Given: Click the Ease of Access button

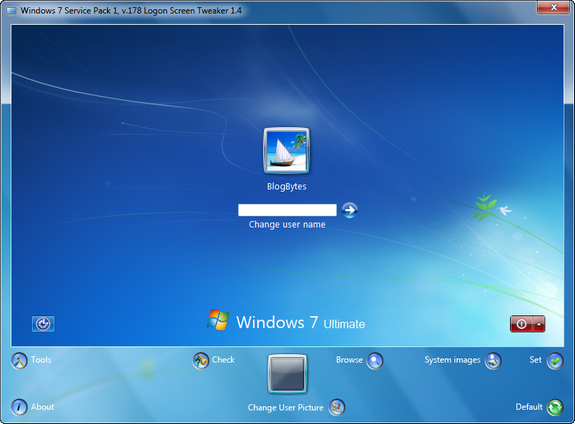Looking at the screenshot, I should (x=43, y=324).
